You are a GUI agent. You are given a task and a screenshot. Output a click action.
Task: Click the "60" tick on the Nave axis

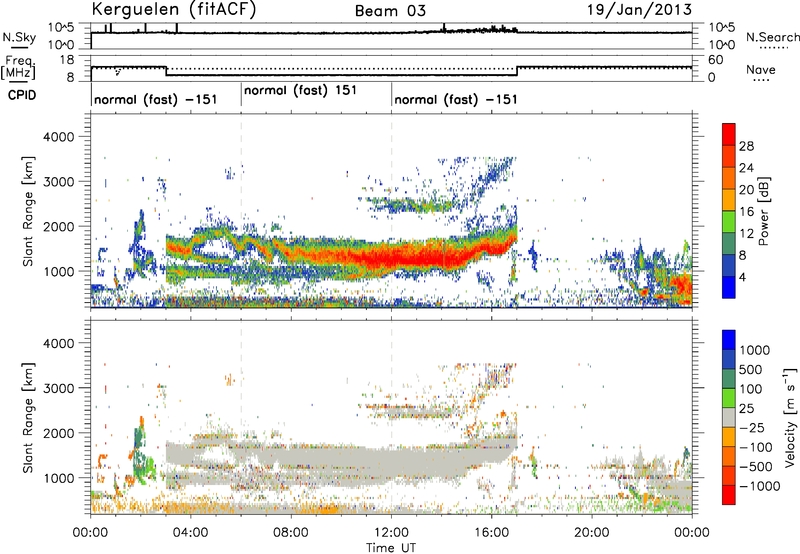pos(715,60)
